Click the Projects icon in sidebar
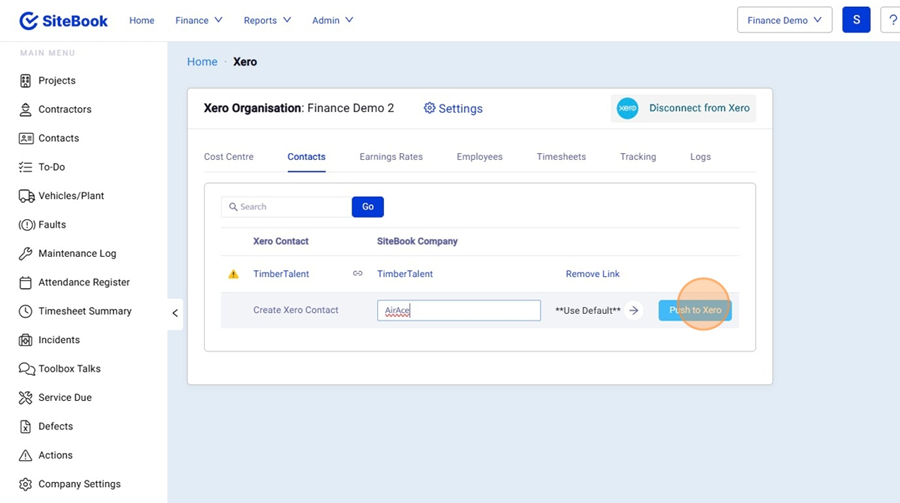This screenshot has height=503, width=900. 26,81
